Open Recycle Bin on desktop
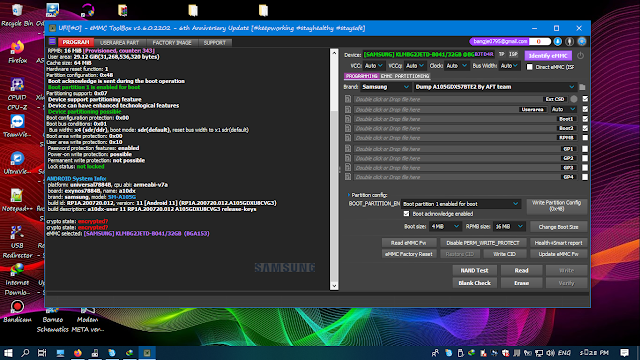The image size is (640, 360). point(17,15)
